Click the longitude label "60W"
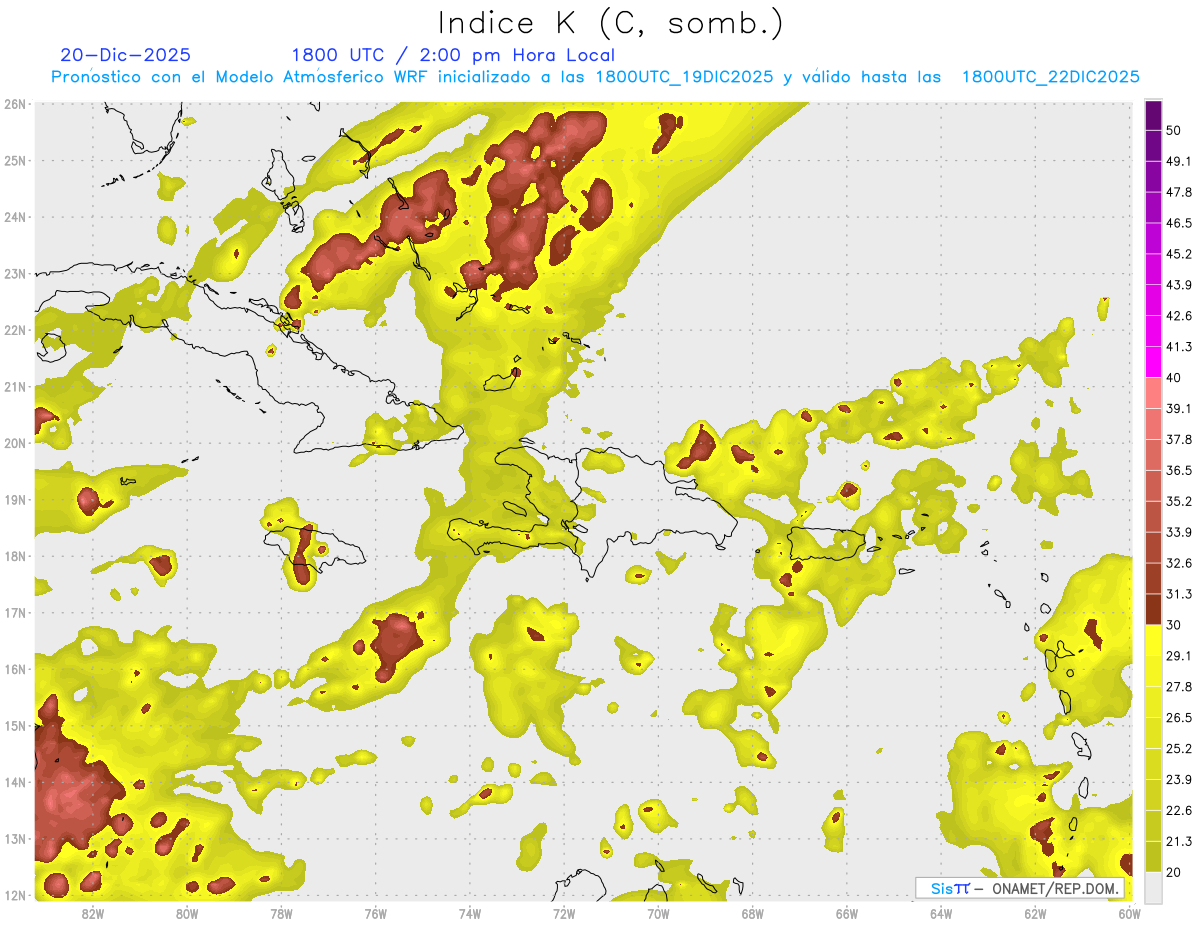Image resolution: width=1200 pixels, height=927 pixels. 1129,914
